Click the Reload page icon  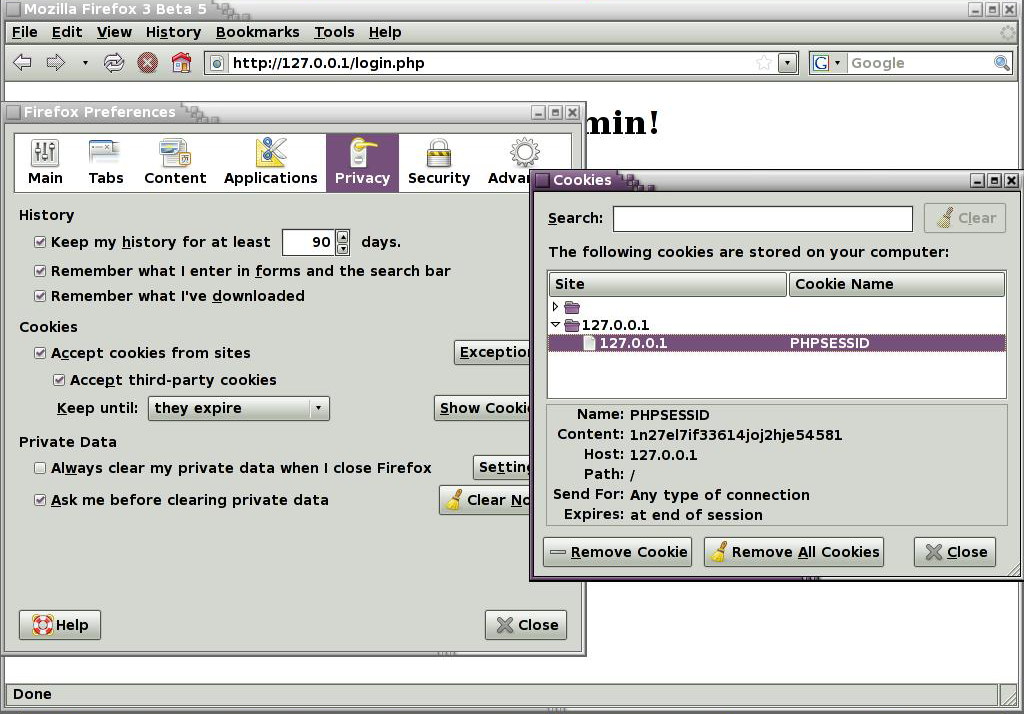click(x=113, y=63)
